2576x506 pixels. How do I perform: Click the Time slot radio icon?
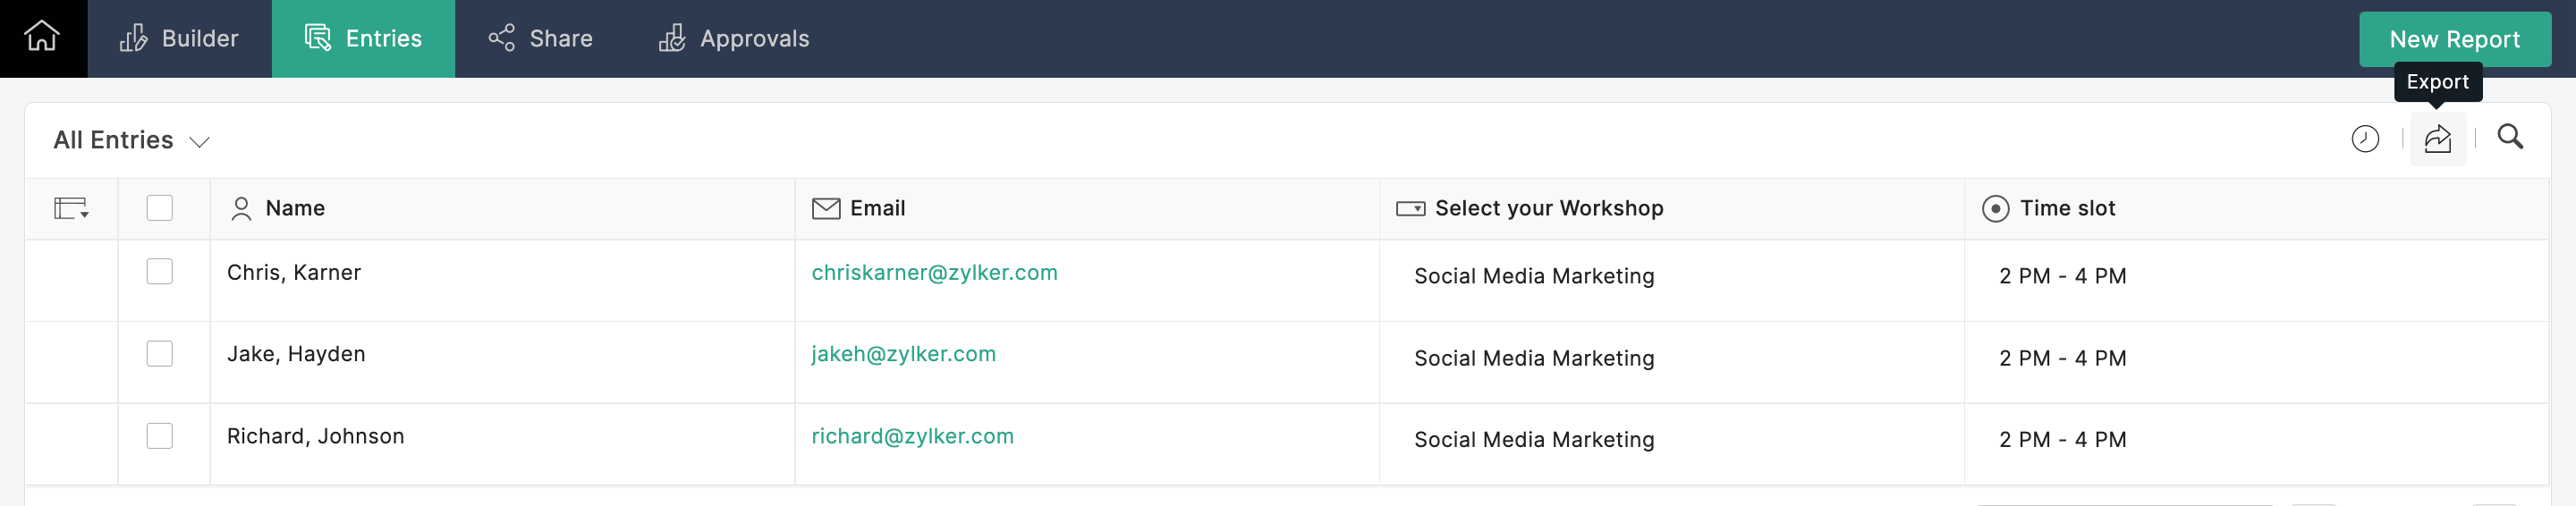point(1994,208)
